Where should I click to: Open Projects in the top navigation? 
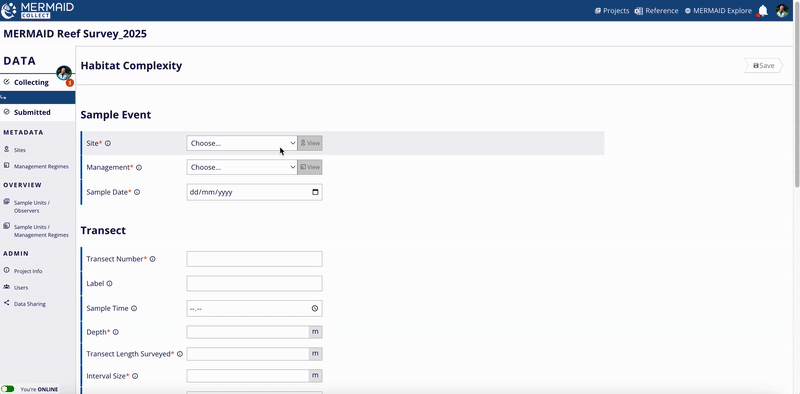612,11
